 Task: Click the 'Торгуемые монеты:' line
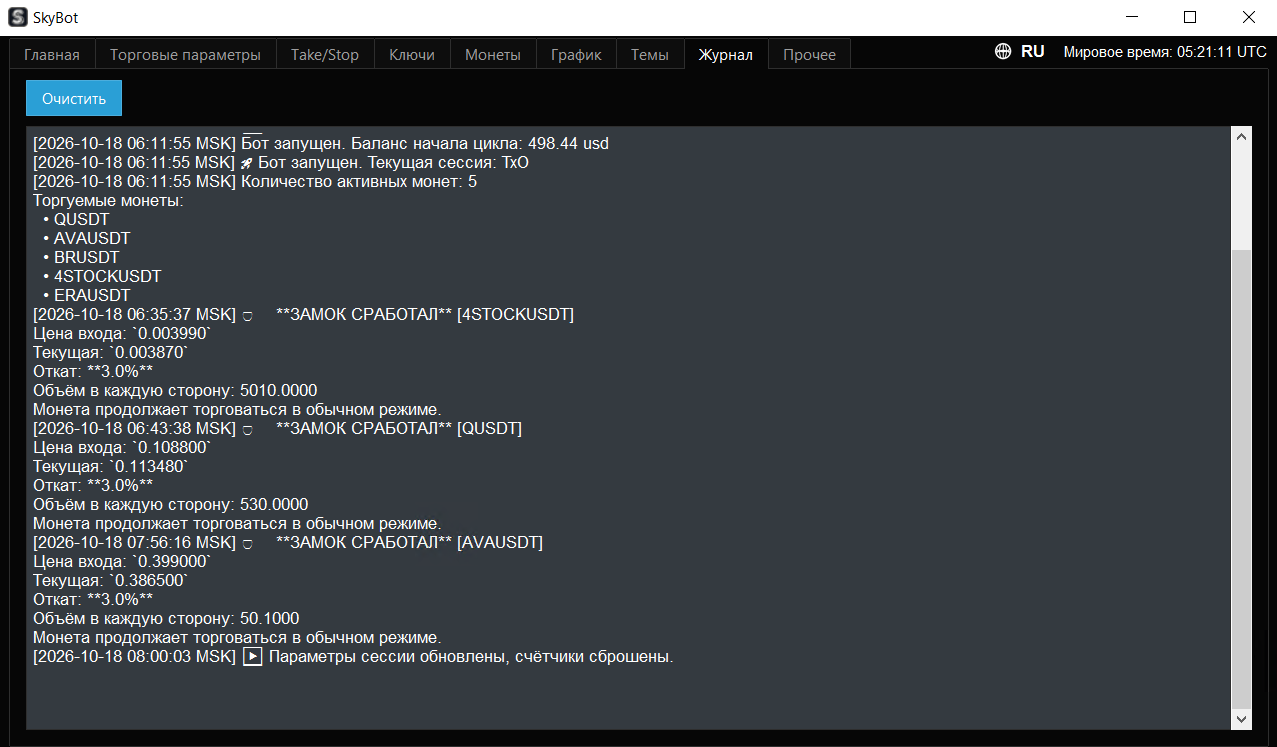[109, 201]
